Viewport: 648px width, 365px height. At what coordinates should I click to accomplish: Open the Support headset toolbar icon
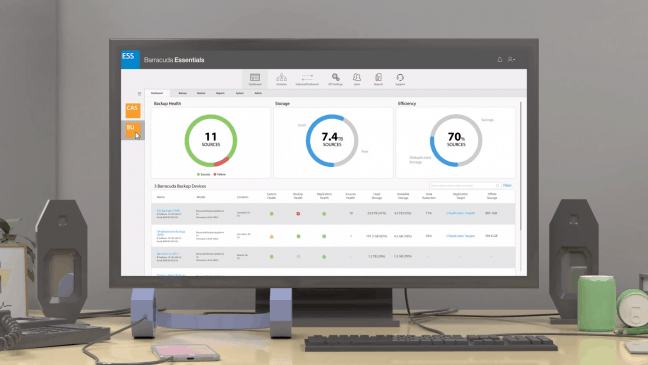pos(400,79)
